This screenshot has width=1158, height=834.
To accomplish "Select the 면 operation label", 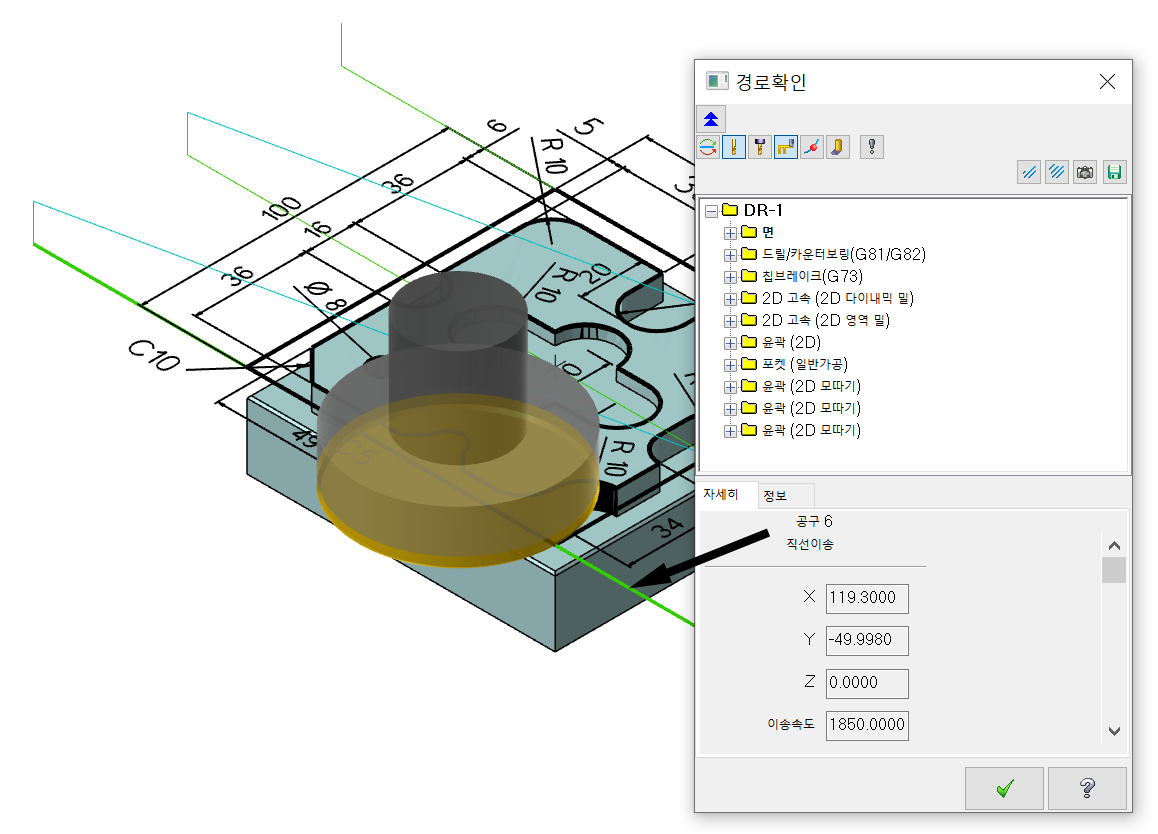I will (768, 232).
